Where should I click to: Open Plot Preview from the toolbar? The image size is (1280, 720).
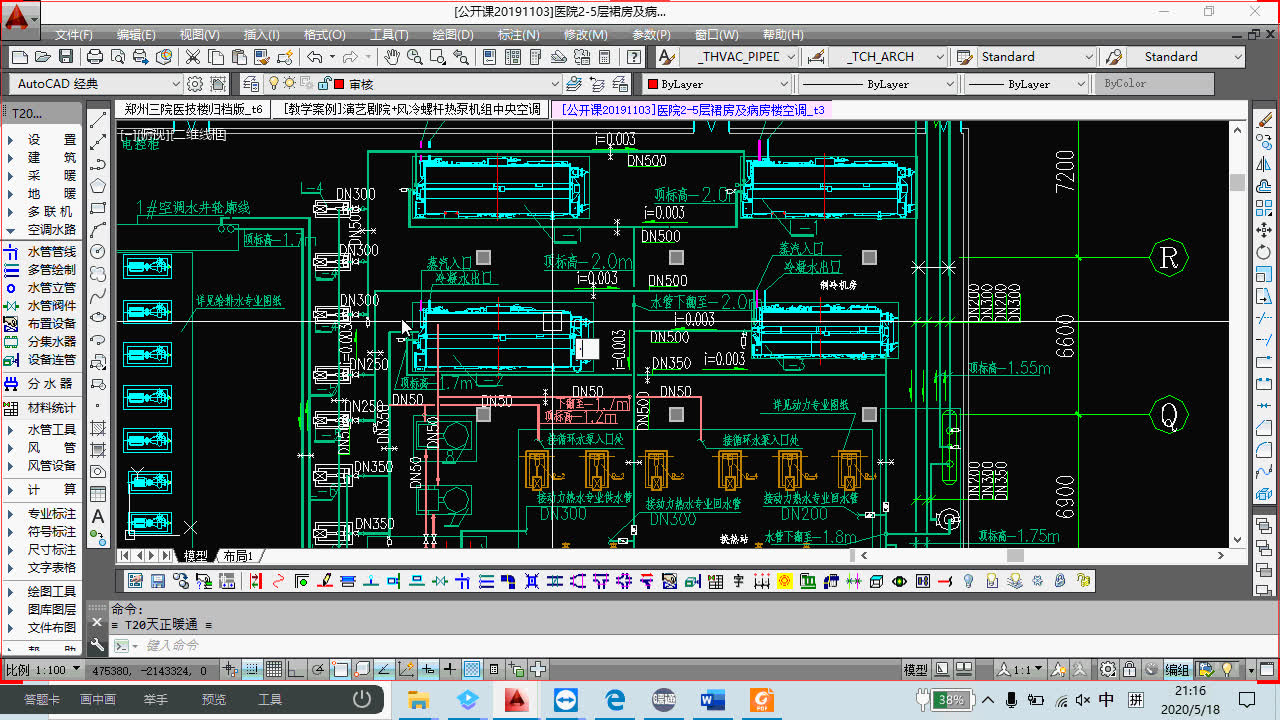pyautogui.click(x=118, y=57)
